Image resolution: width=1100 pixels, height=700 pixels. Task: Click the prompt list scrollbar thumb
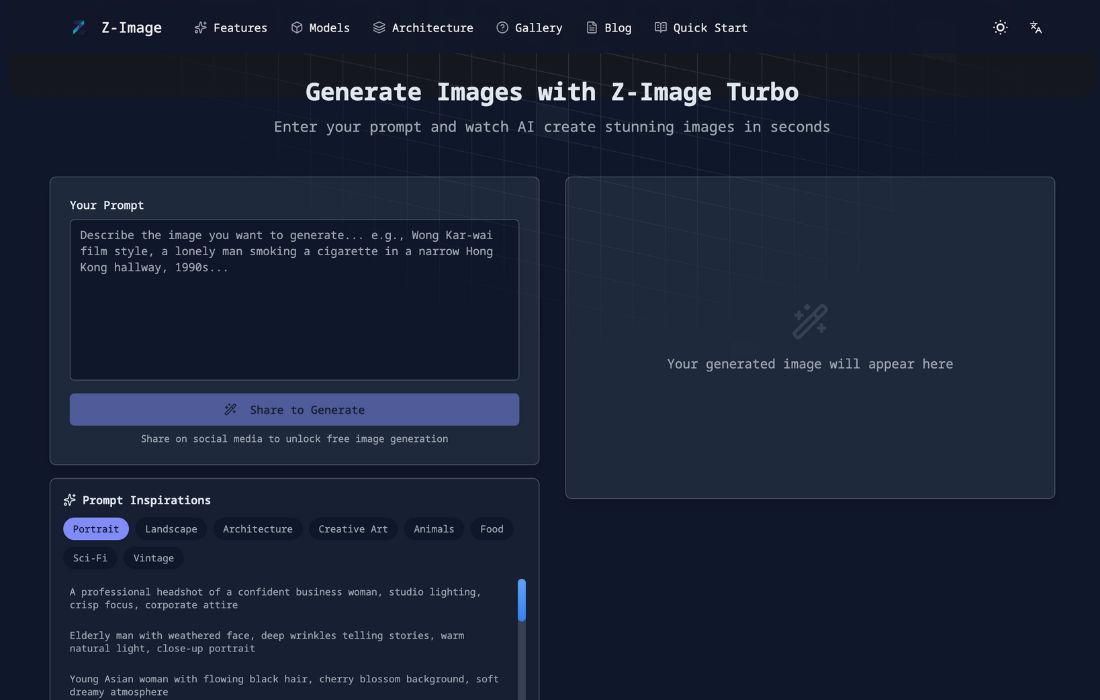pyautogui.click(x=521, y=600)
